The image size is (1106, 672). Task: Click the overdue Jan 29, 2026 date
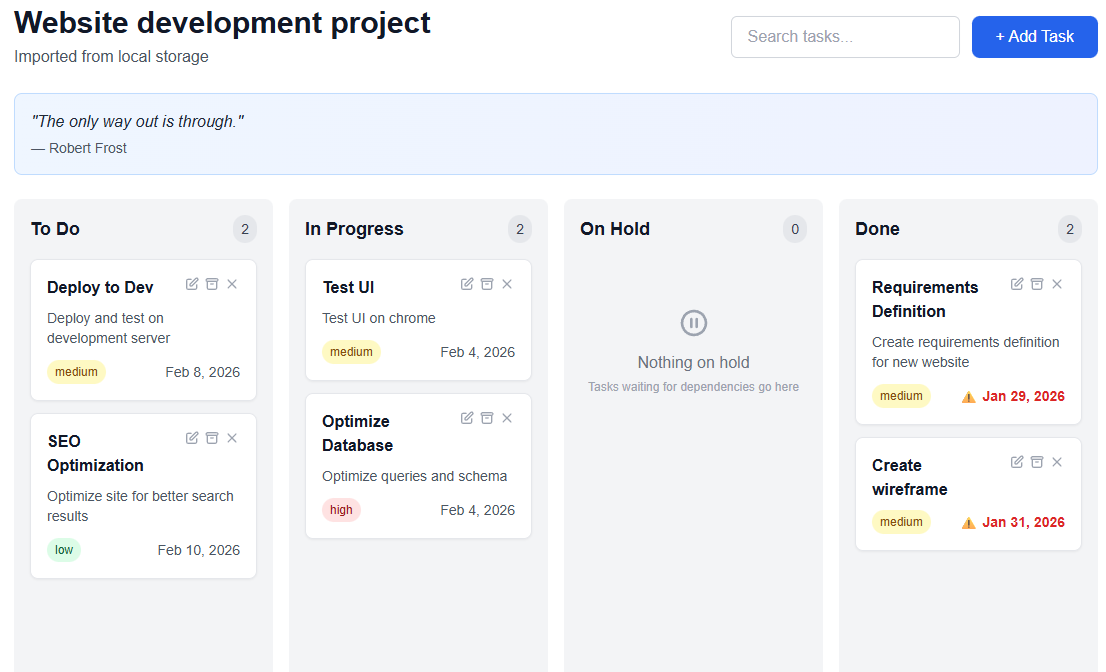[x=1023, y=396]
